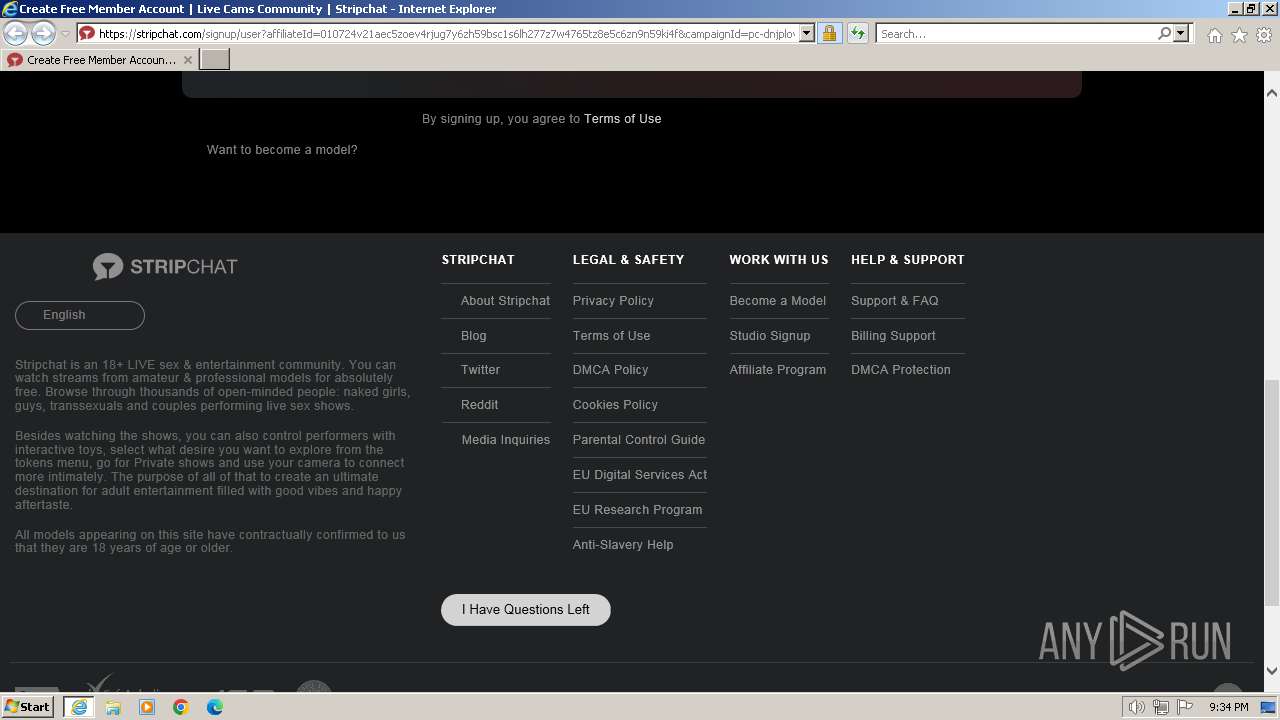The image size is (1280, 720).
Task: Click the vertical scrollbar thumb
Action: coord(1272,492)
